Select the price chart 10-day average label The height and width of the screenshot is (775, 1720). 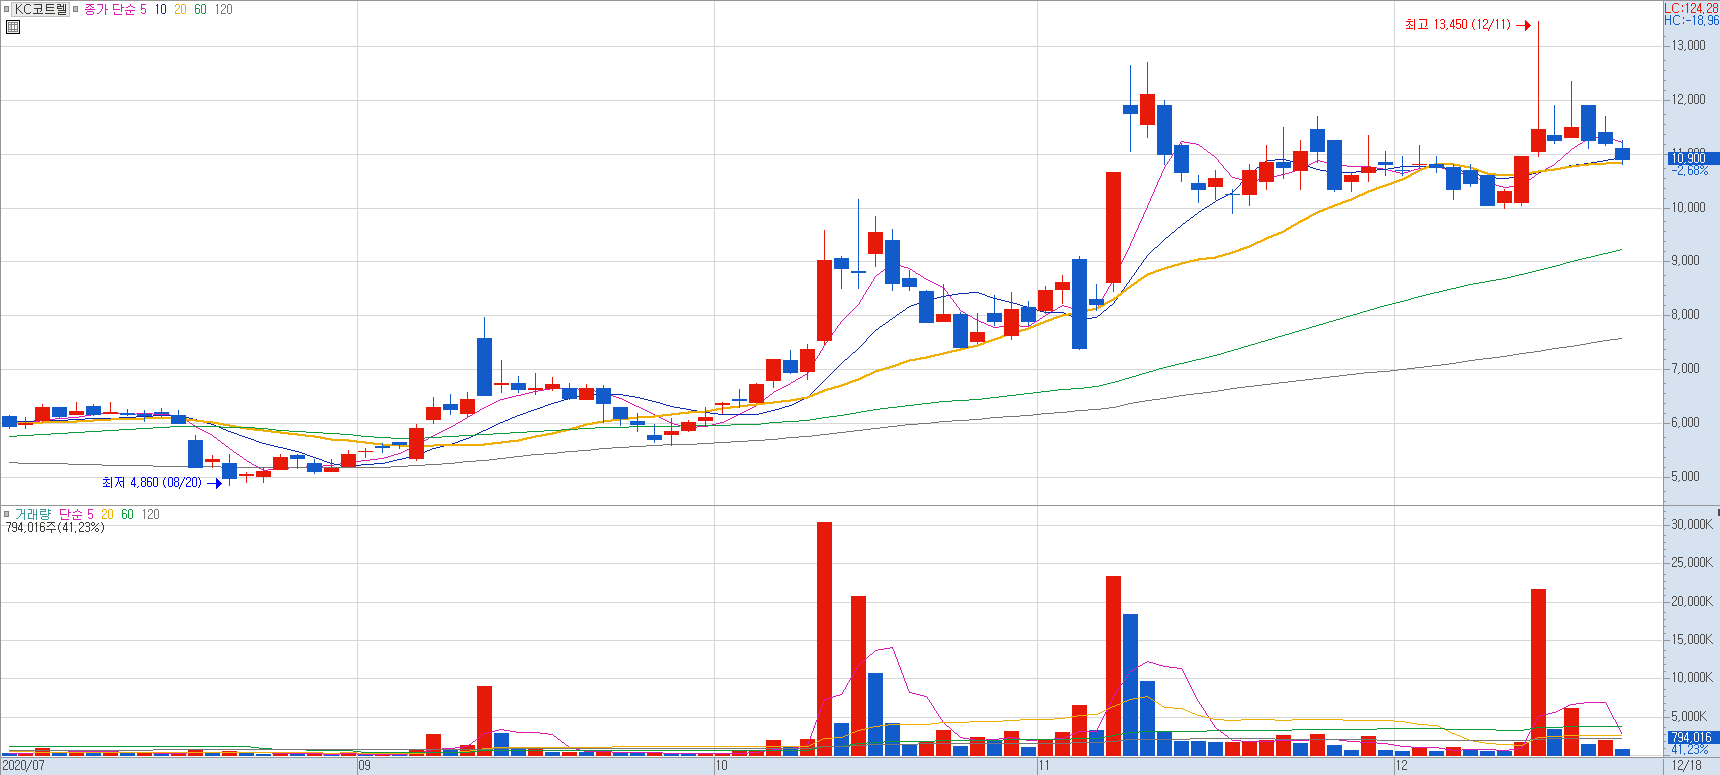(160, 9)
